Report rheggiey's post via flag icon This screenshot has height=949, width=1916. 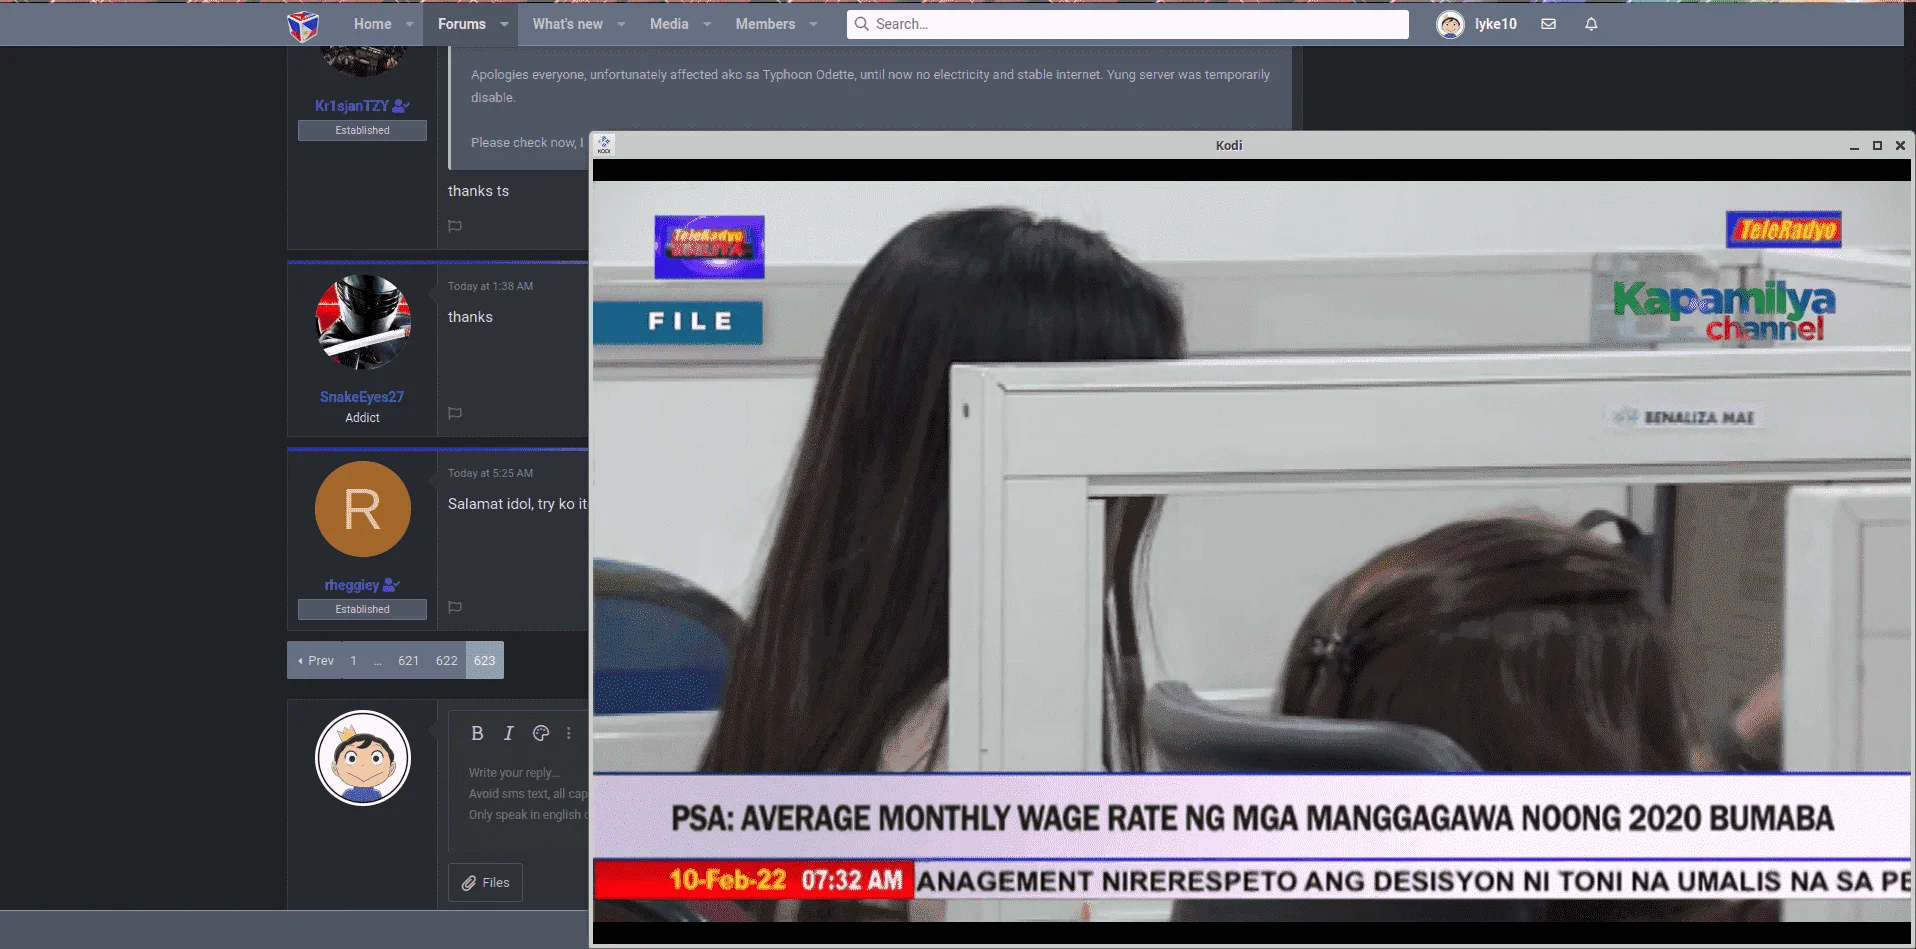[x=455, y=607]
